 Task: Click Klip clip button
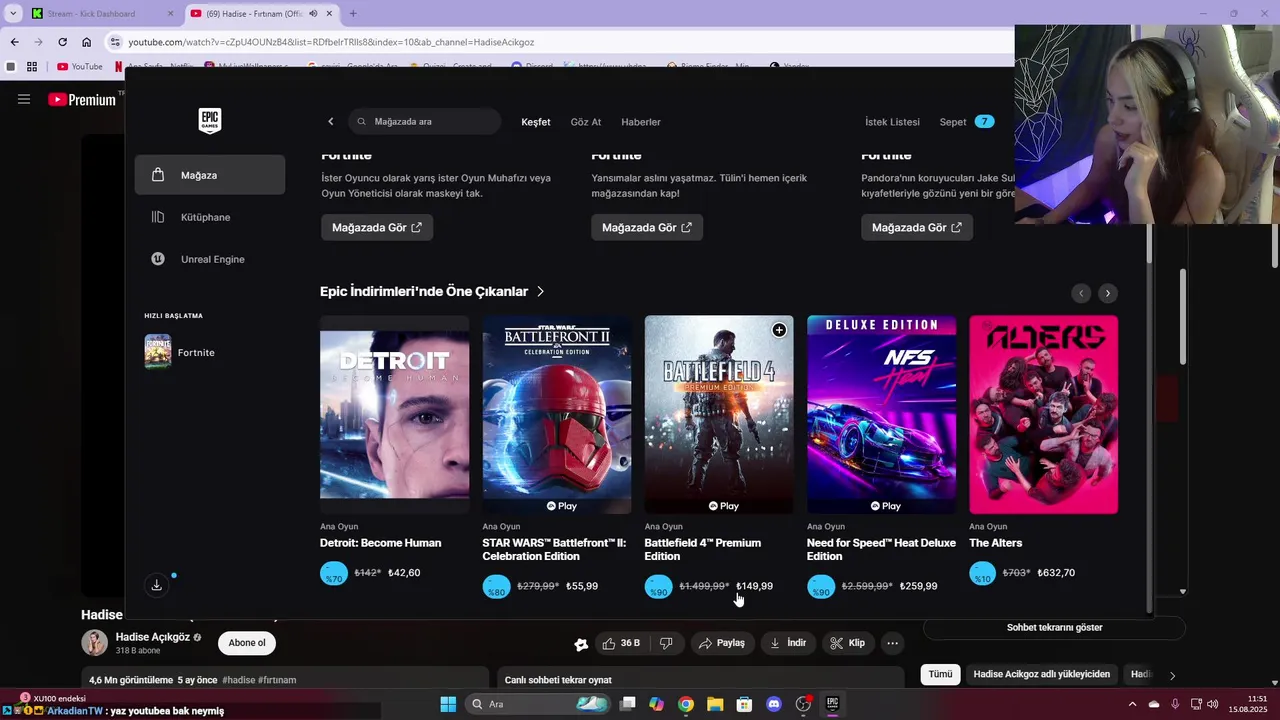pyautogui.click(x=848, y=643)
